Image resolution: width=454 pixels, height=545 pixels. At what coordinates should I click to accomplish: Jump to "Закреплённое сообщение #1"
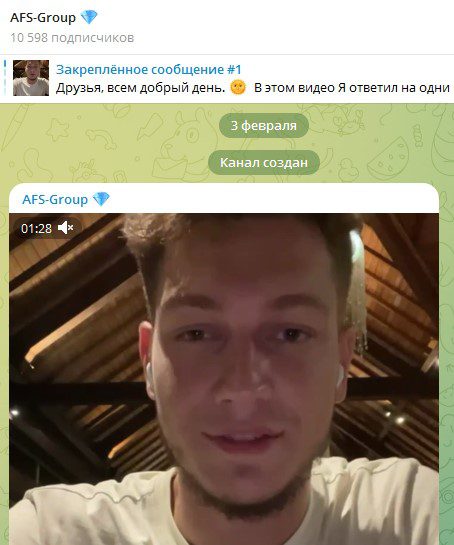click(148, 70)
